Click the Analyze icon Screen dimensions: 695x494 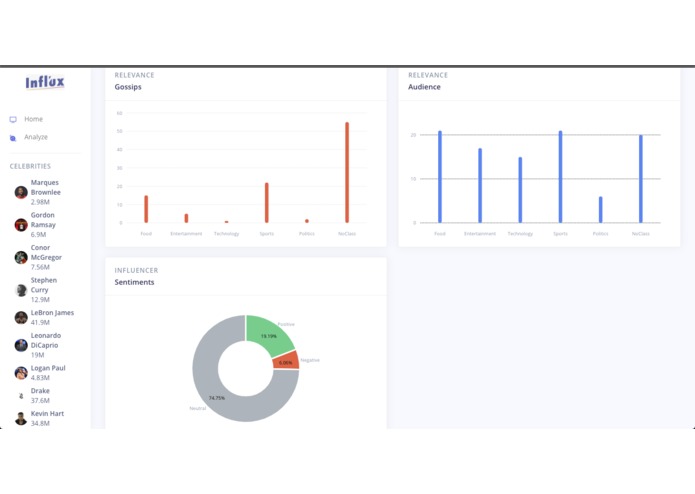(13, 138)
